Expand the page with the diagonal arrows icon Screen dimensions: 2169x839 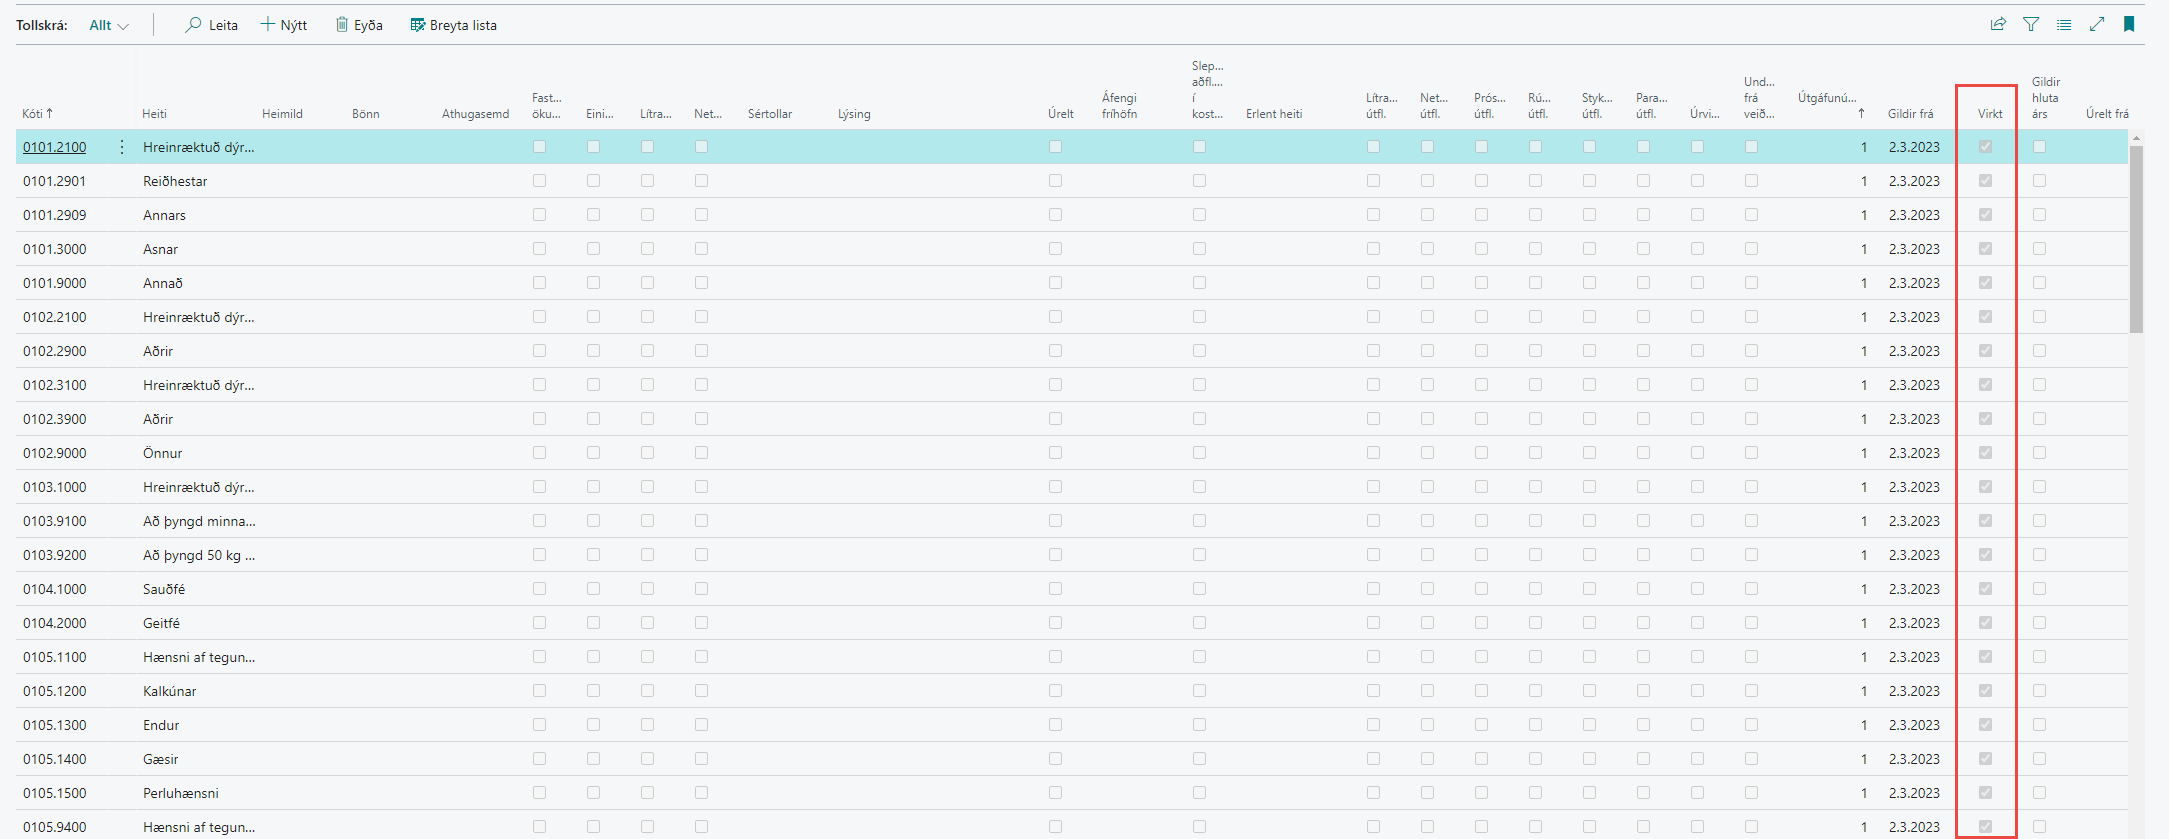[x=2097, y=25]
